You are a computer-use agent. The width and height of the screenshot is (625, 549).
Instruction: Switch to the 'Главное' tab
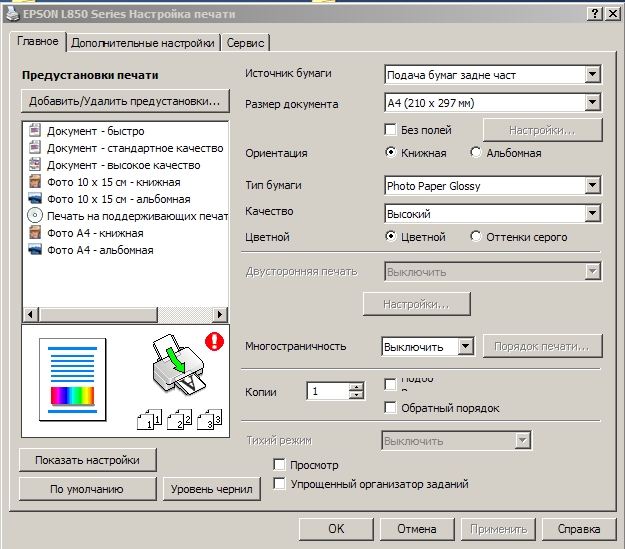37,41
